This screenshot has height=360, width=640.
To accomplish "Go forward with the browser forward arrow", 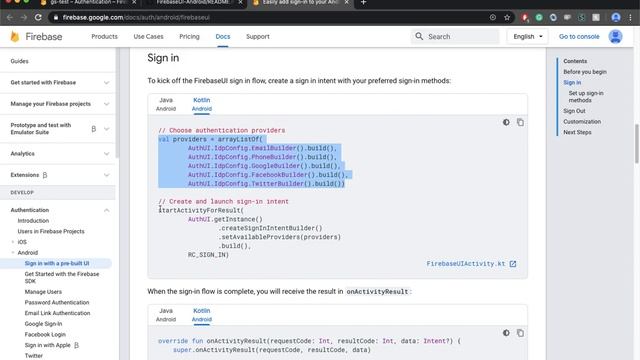I will point(24,18).
